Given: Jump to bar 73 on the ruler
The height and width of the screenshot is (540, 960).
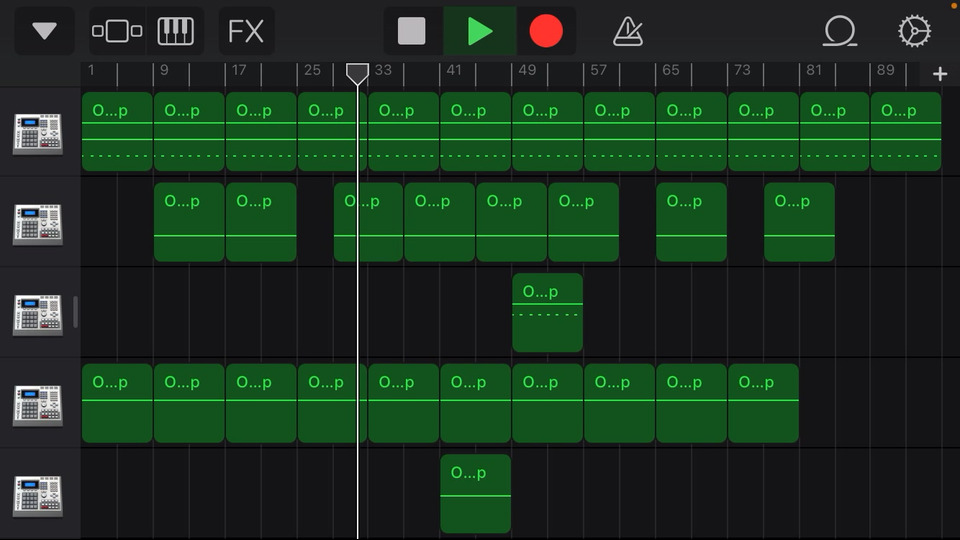Looking at the screenshot, I should pyautogui.click(x=742, y=70).
